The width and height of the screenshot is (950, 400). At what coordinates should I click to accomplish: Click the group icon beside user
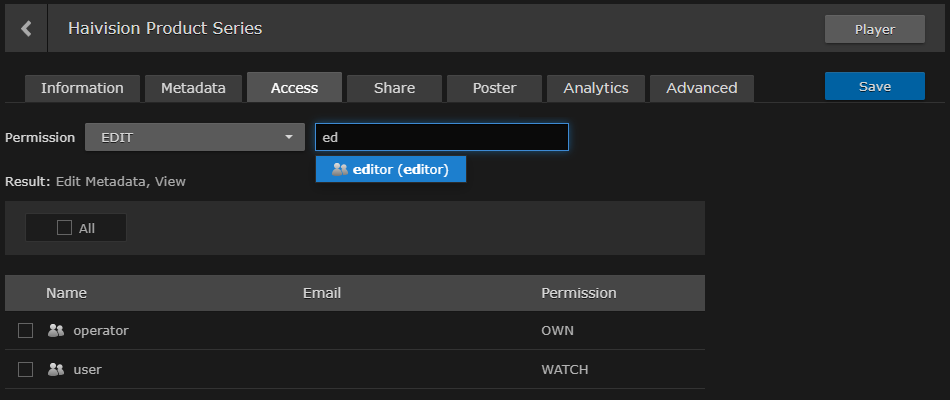coord(56,369)
